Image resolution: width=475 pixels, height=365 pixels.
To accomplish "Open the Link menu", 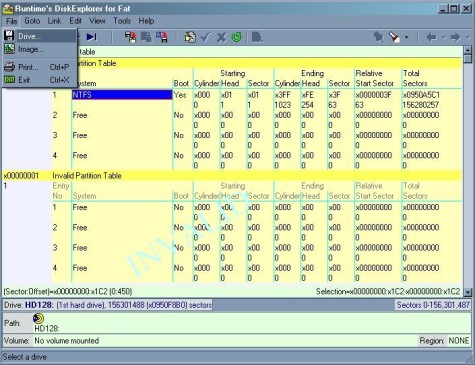I will coord(54,21).
